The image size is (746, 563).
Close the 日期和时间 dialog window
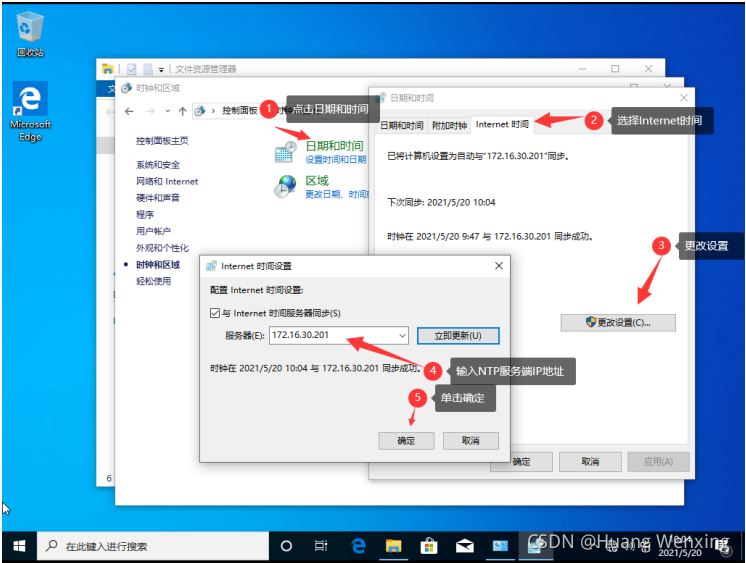click(684, 98)
